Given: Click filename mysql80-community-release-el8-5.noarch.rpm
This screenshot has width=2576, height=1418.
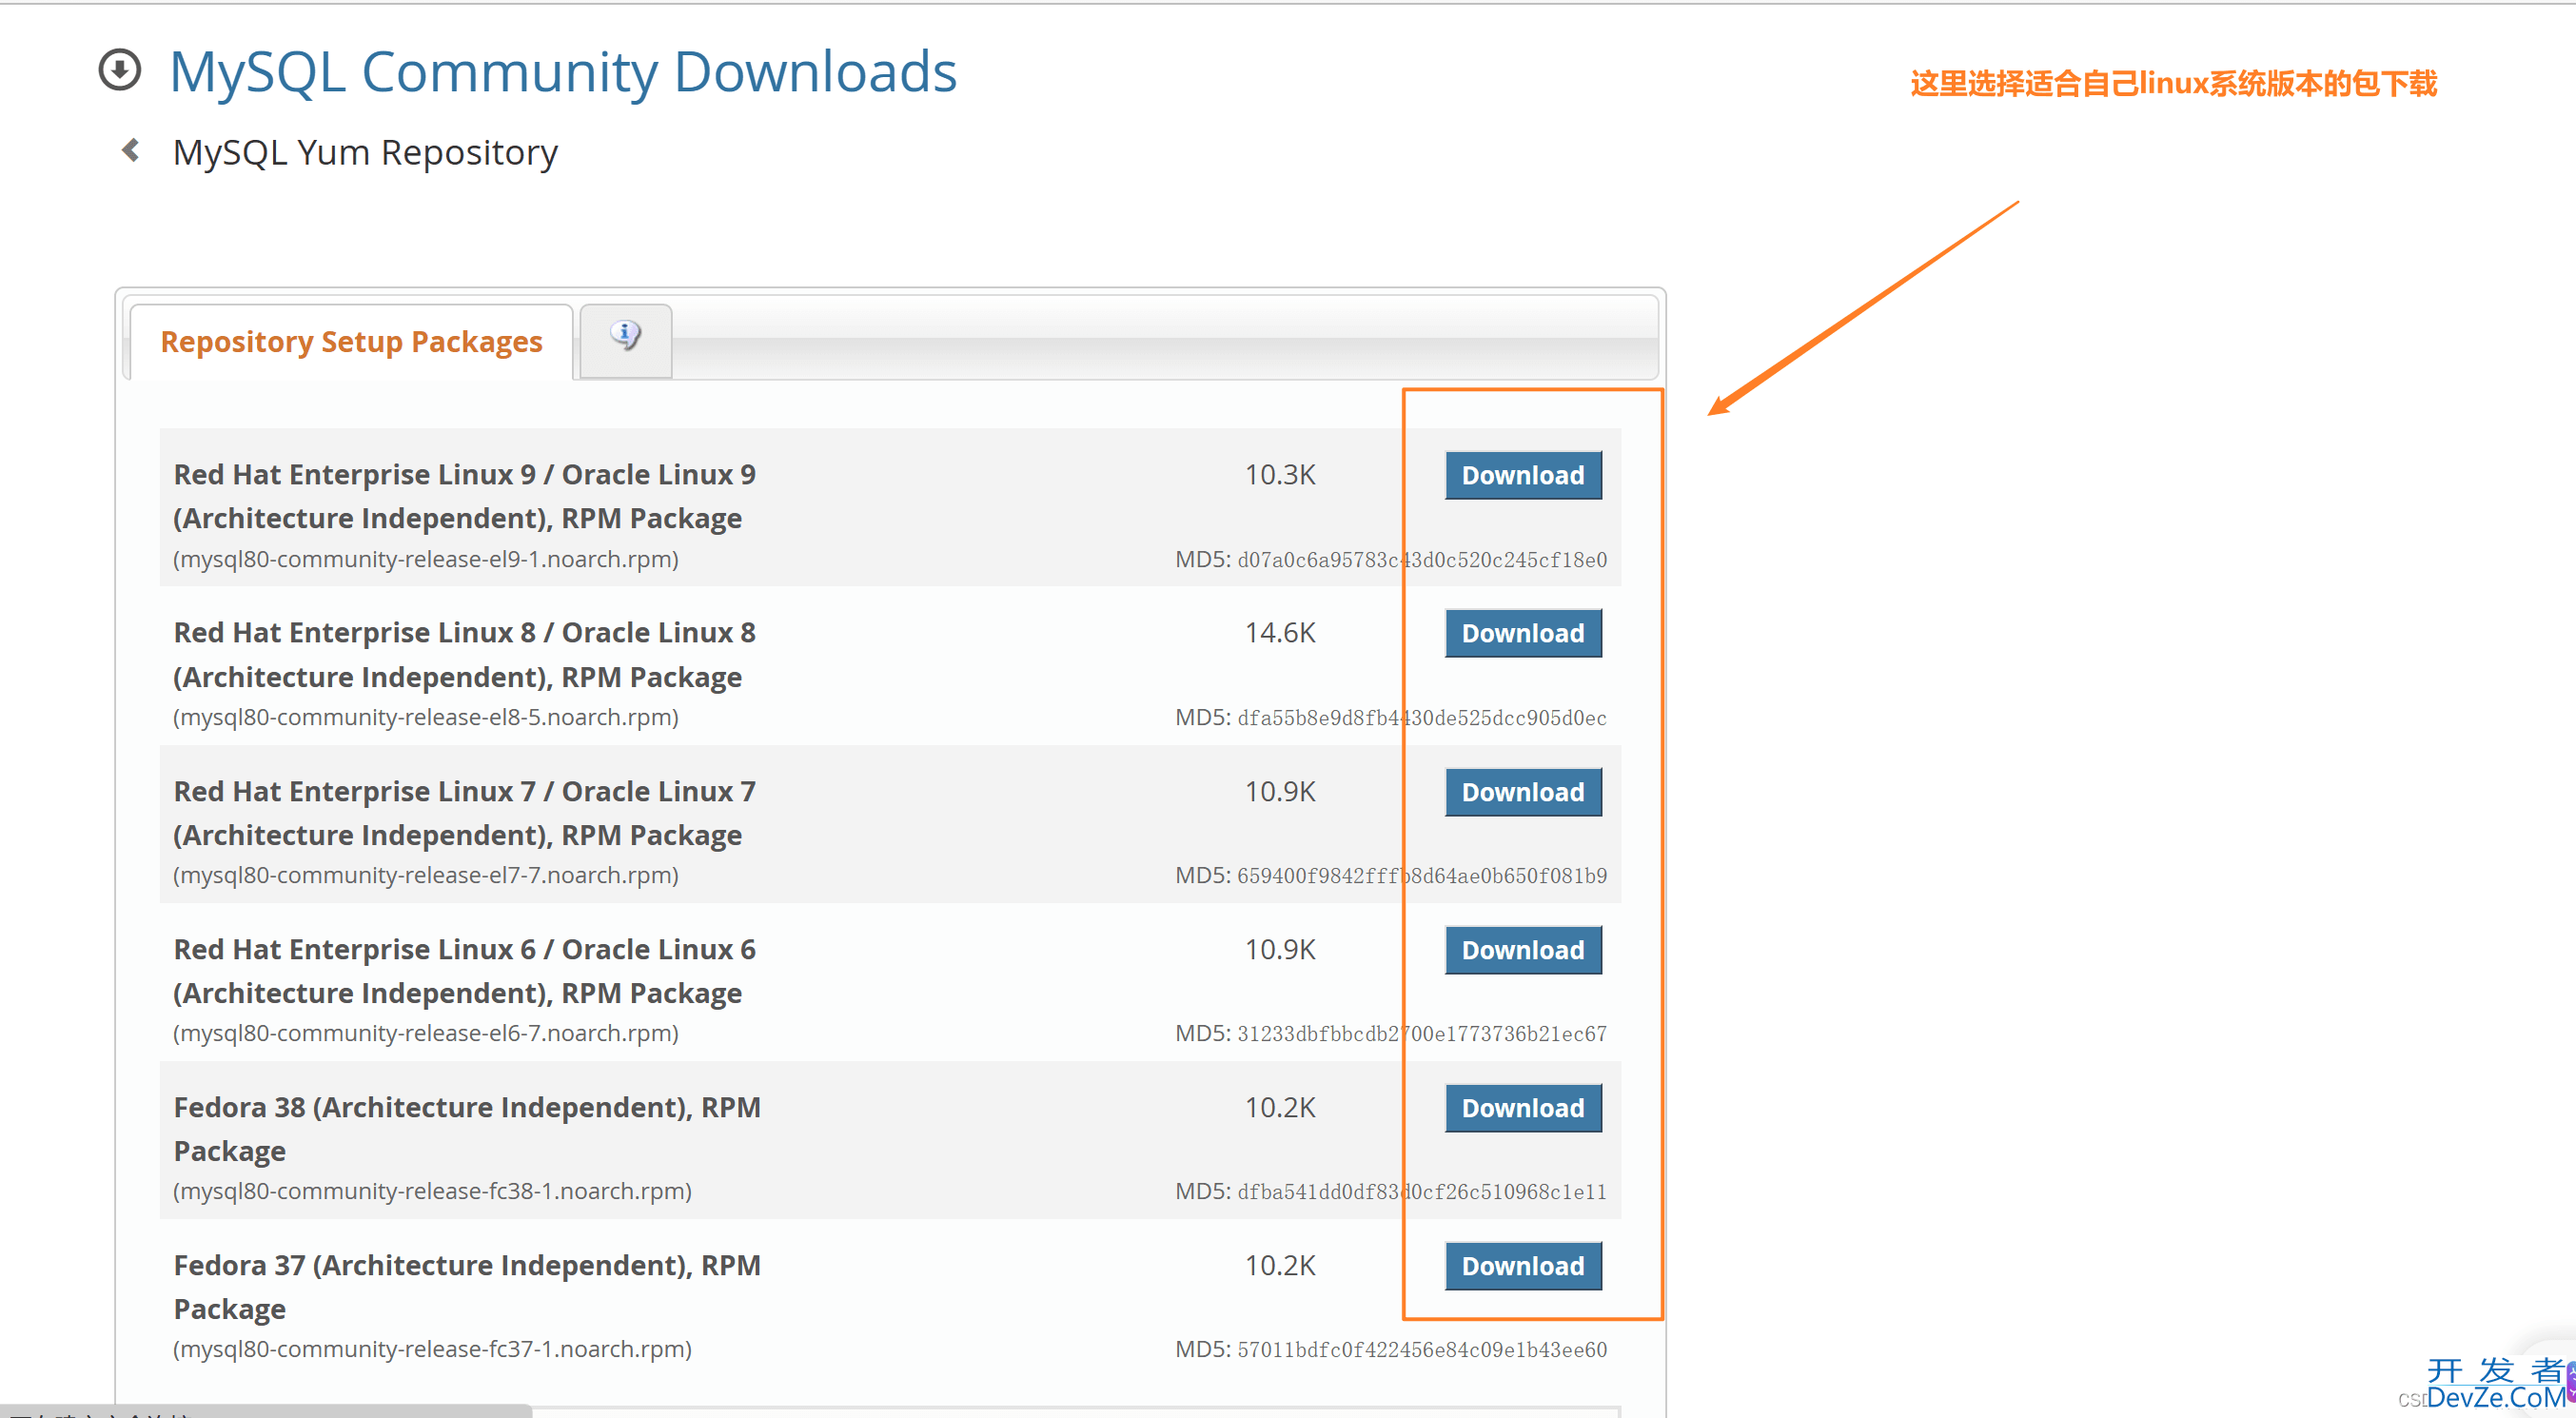Looking at the screenshot, I should 426,717.
